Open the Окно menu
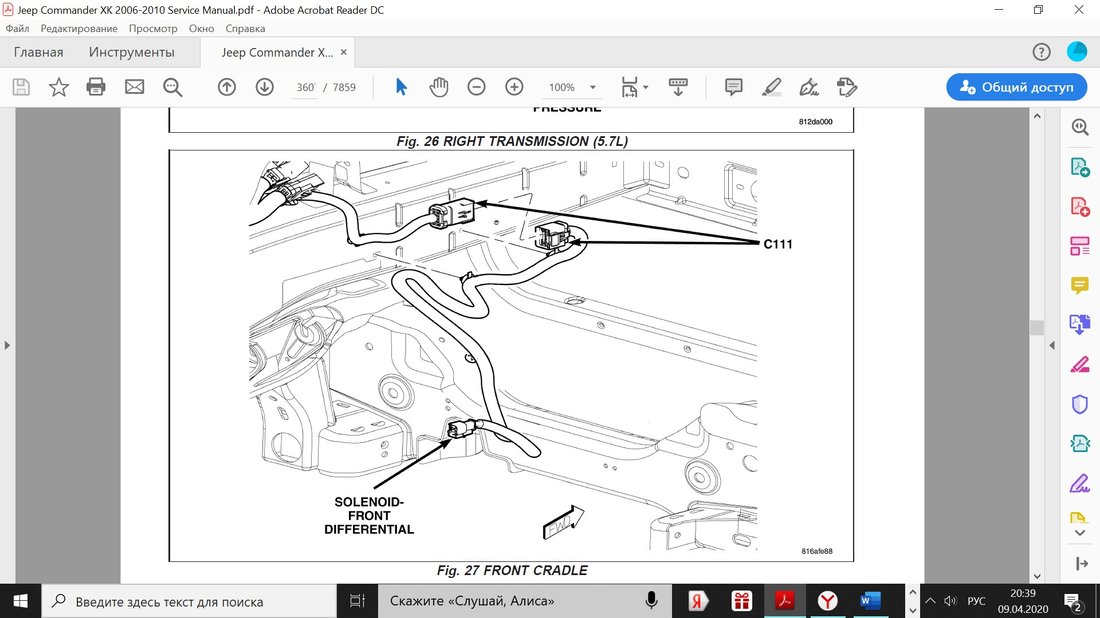Image resolution: width=1100 pixels, height=618 pixels. [201, 29]
